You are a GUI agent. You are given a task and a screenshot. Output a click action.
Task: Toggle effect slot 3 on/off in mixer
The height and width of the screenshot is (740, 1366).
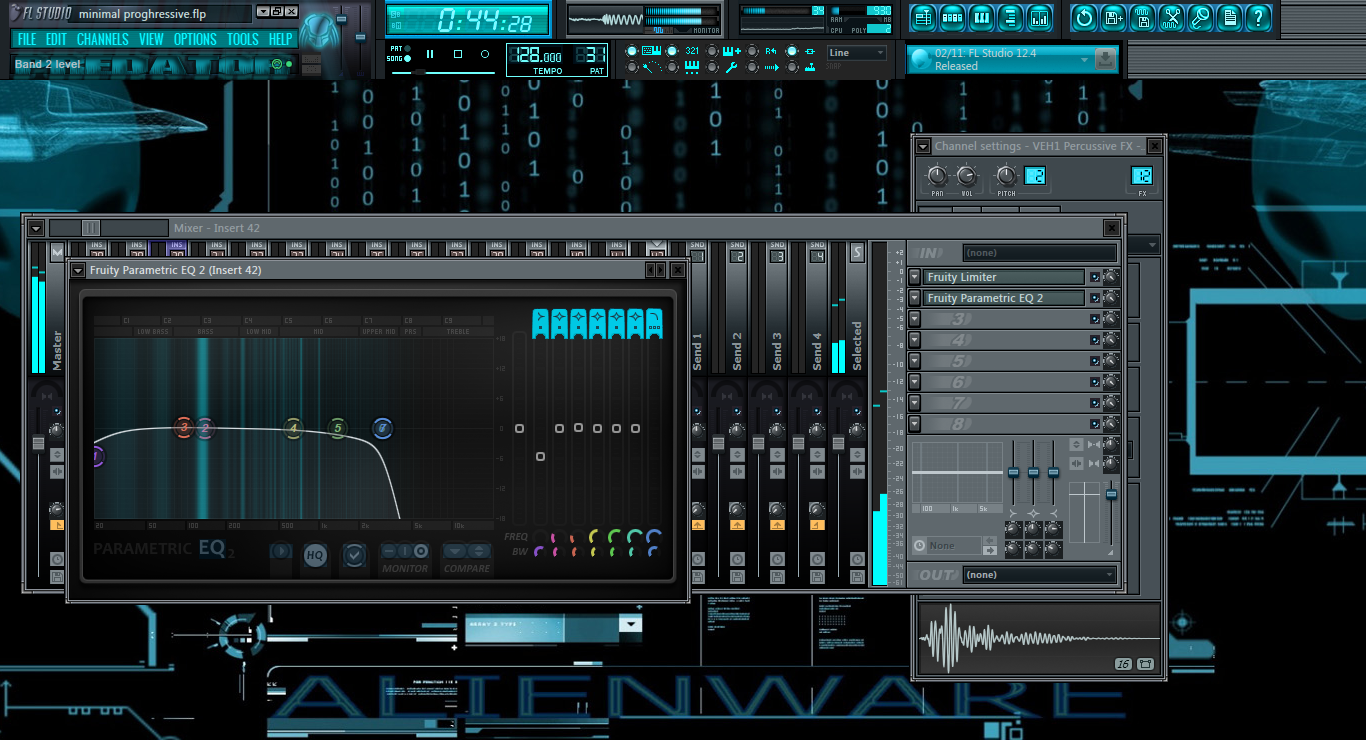click(x=1095, y=319)
